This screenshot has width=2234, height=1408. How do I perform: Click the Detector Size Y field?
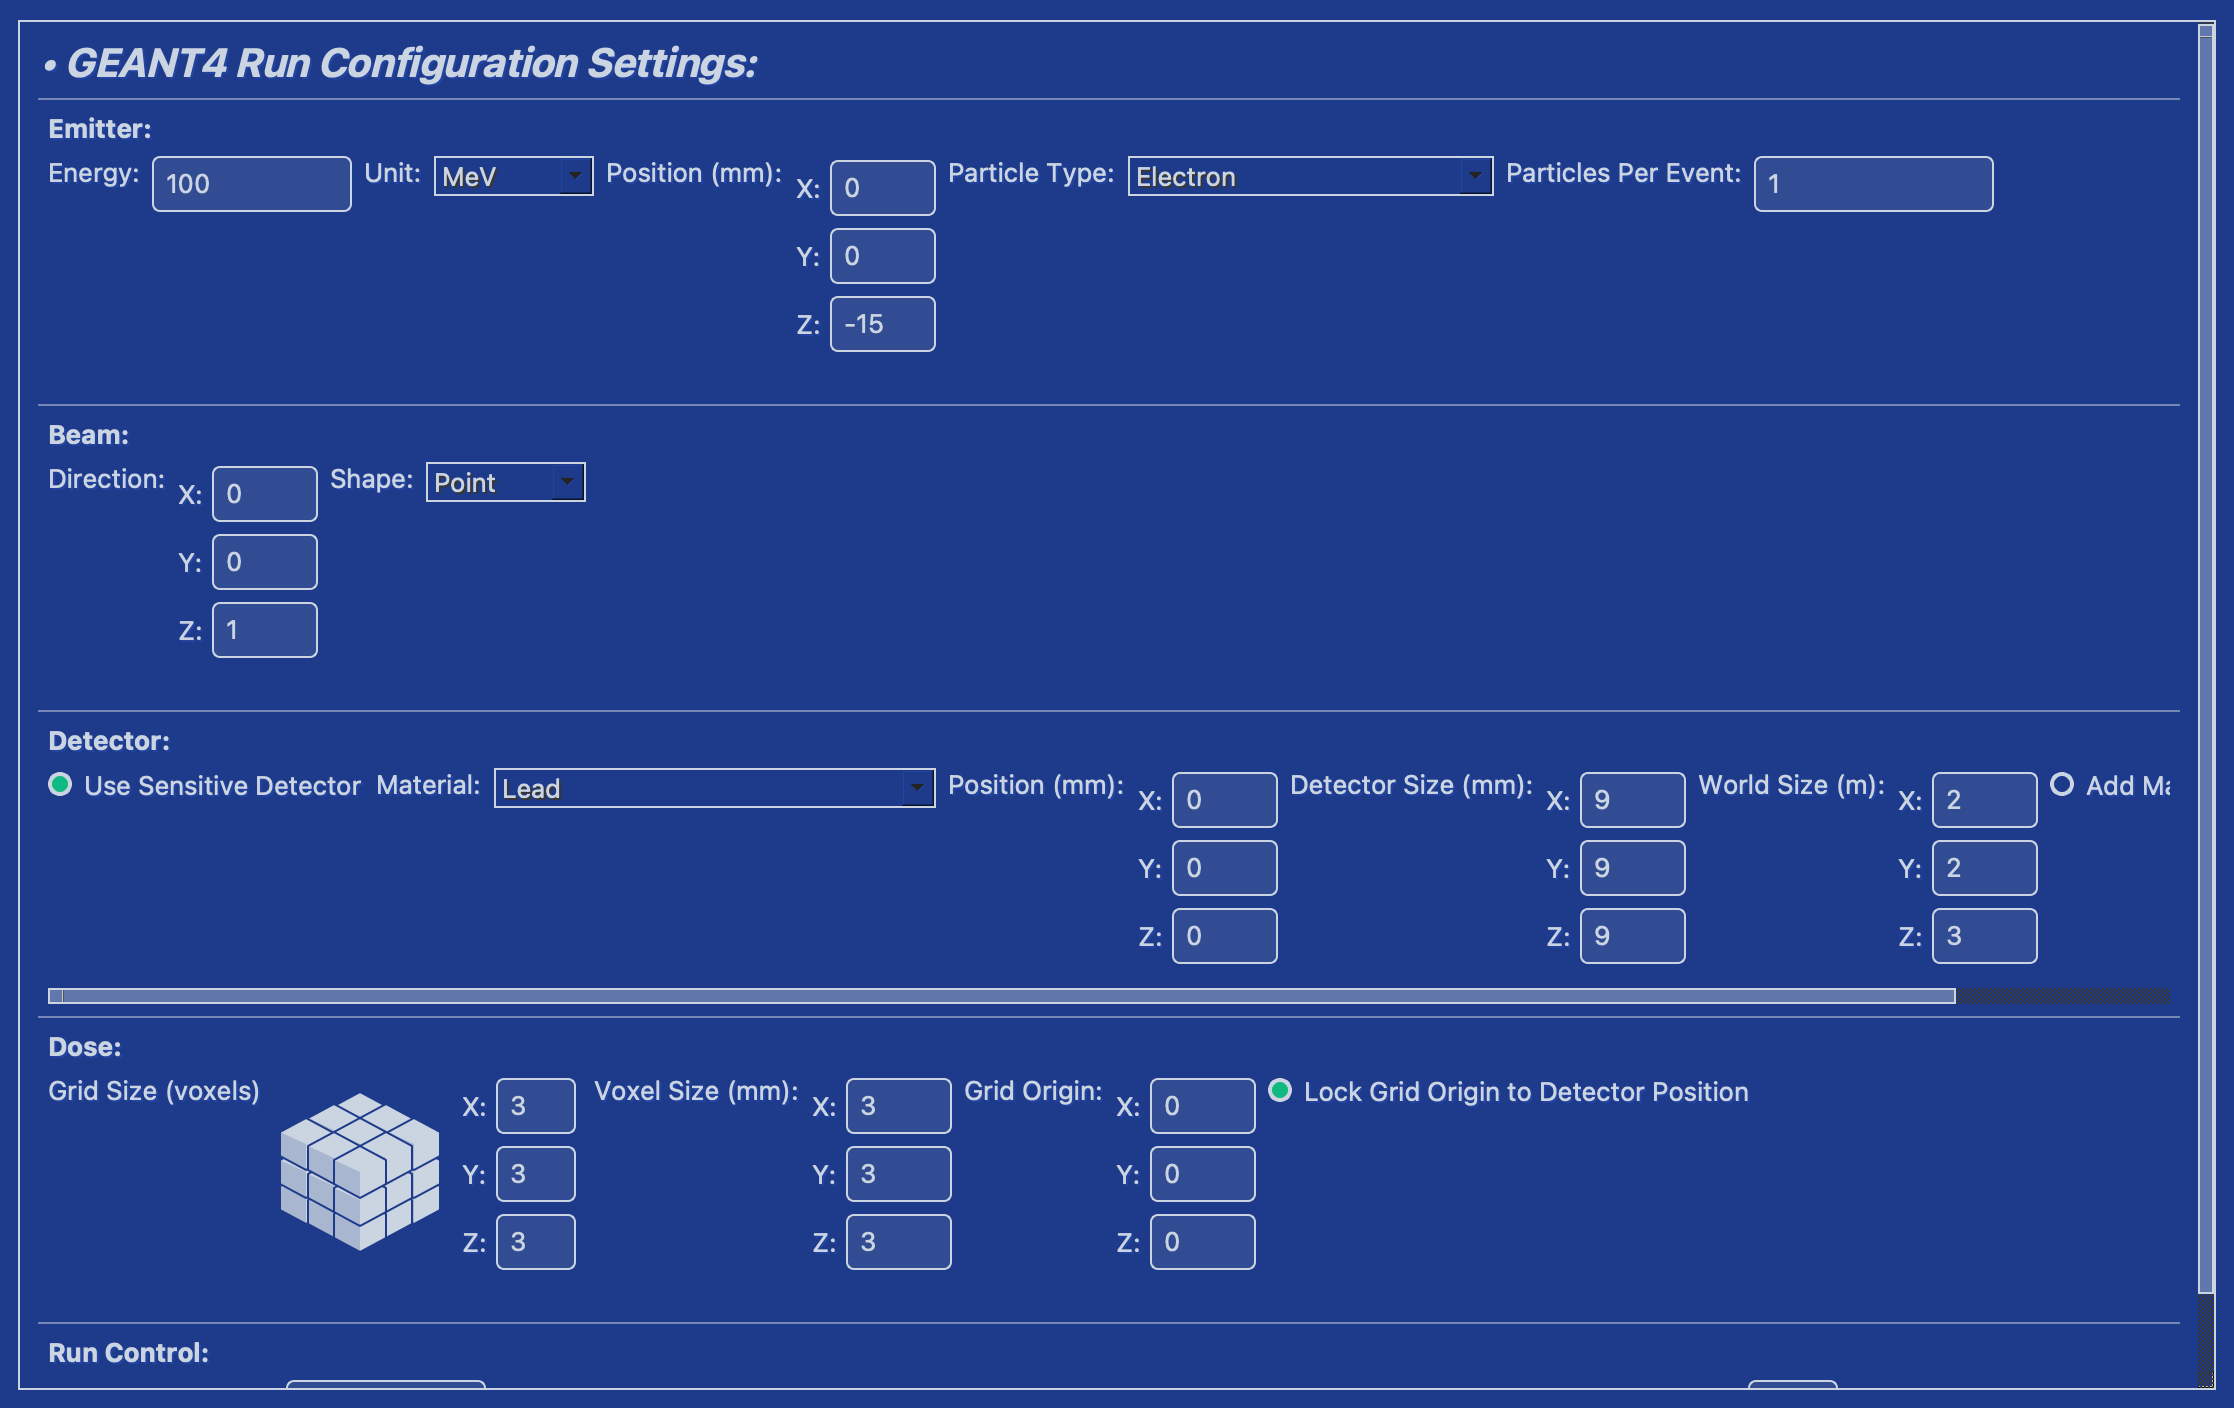tap(1633, 868)
